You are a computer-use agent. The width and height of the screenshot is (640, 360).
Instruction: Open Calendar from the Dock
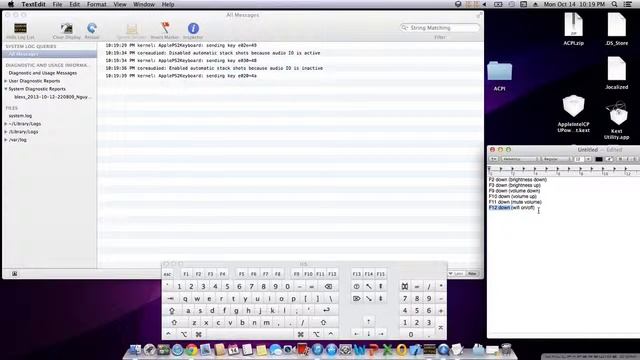[x=233, y=349]
